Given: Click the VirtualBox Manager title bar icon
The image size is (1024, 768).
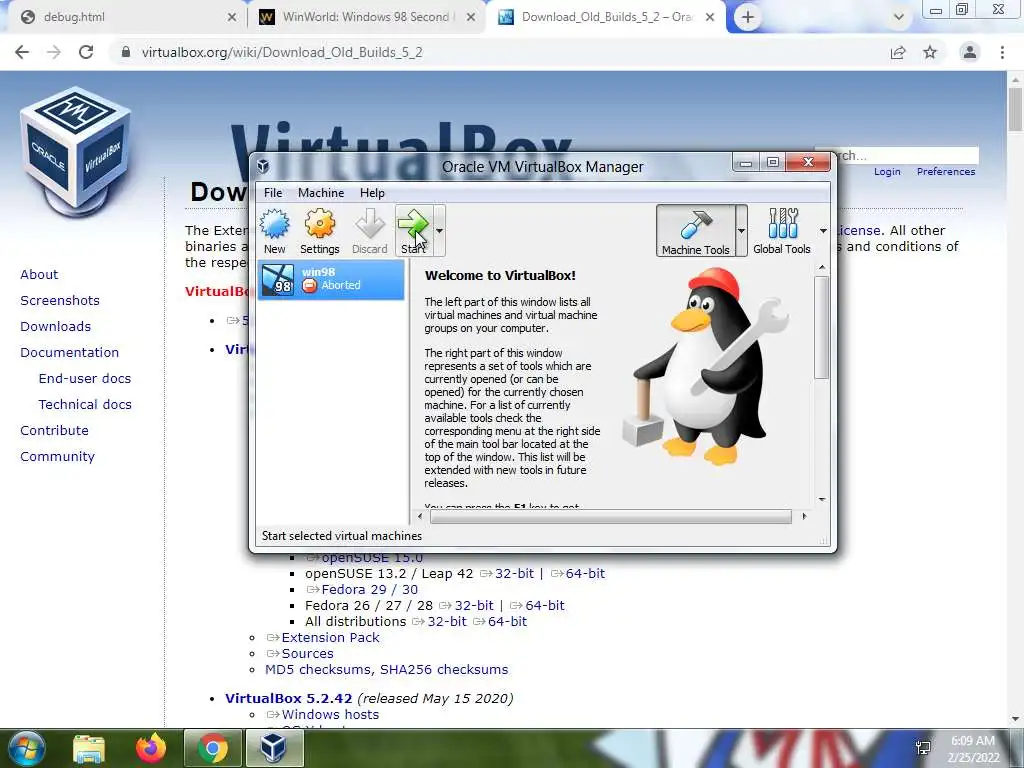Looking at the screenshot, I should click(263, 166).
